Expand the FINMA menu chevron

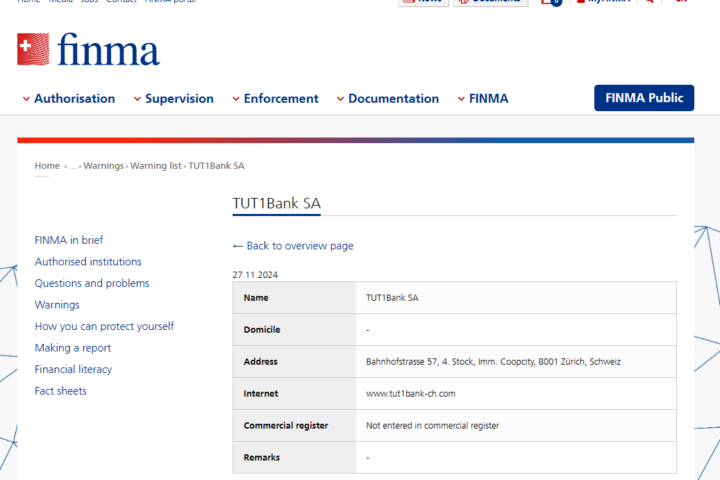click(461, 99)
